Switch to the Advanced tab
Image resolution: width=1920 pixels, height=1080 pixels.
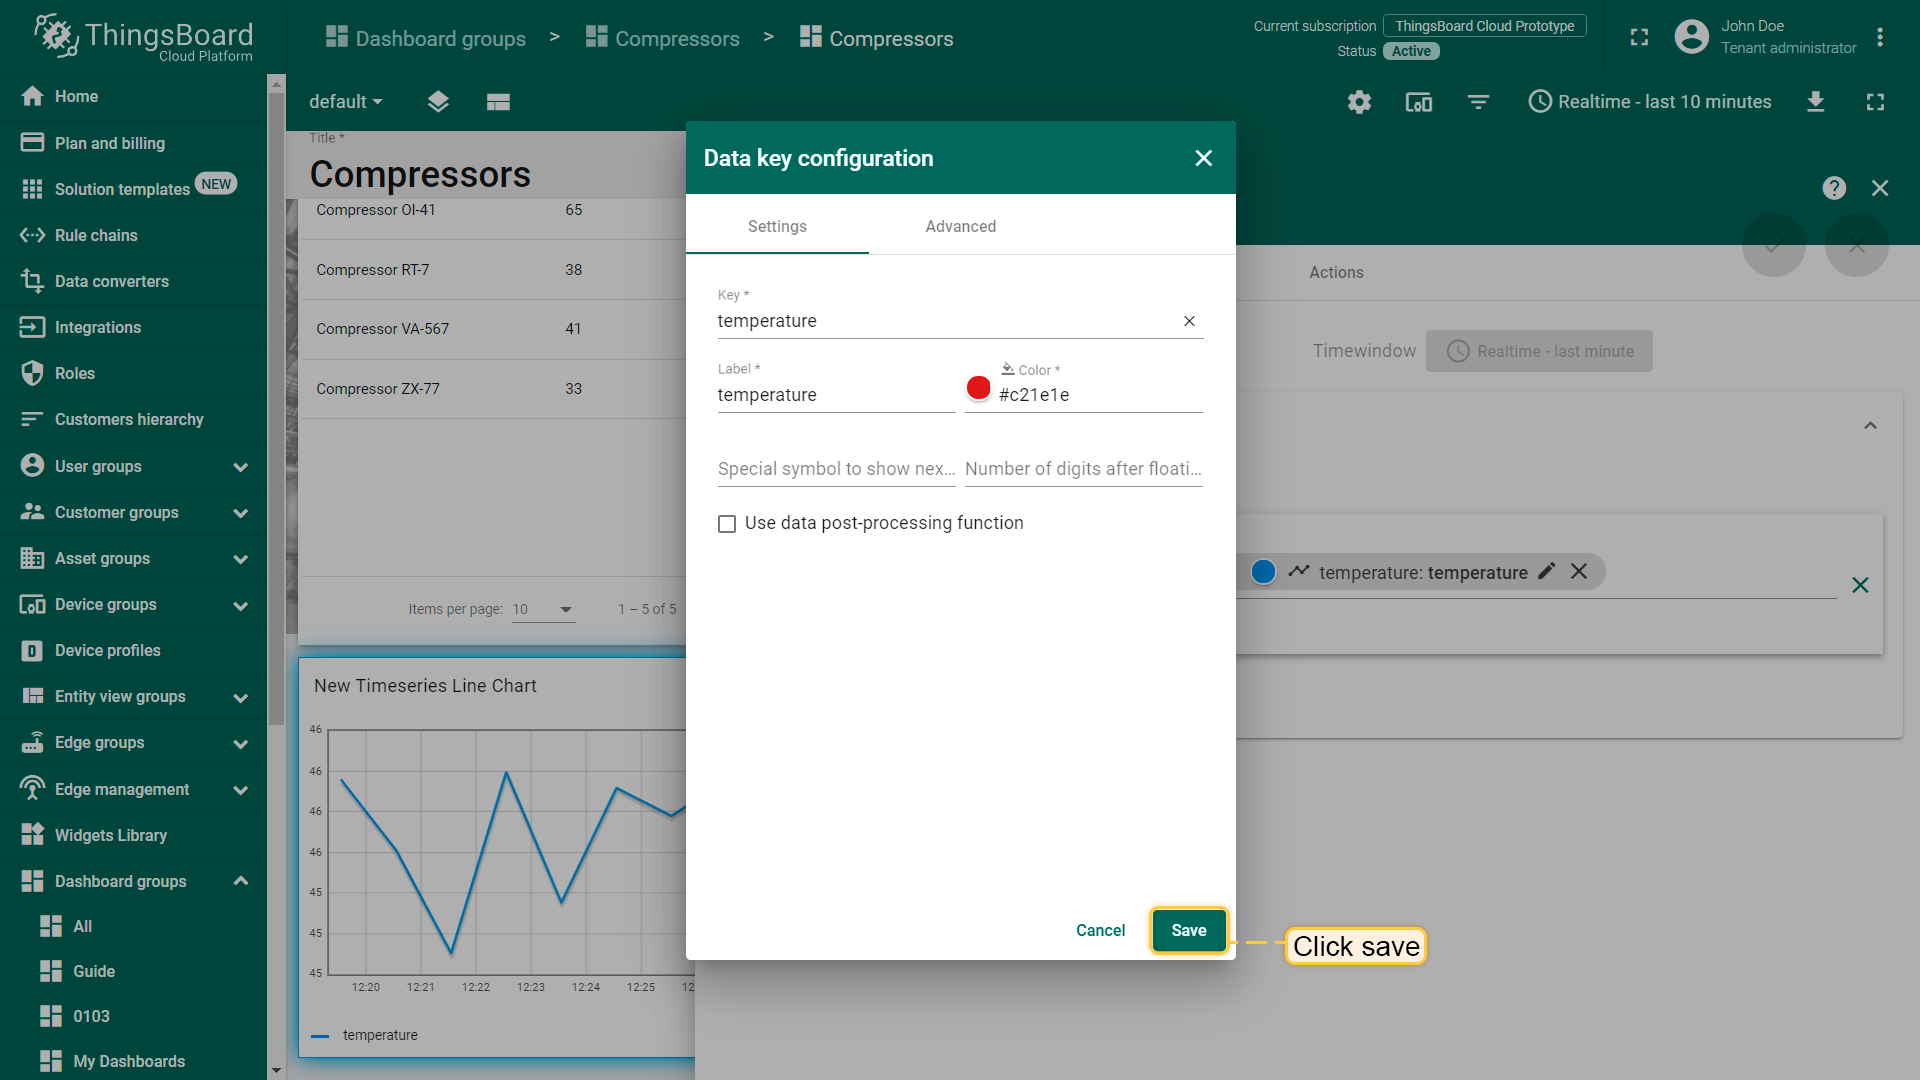pos(960,226)
